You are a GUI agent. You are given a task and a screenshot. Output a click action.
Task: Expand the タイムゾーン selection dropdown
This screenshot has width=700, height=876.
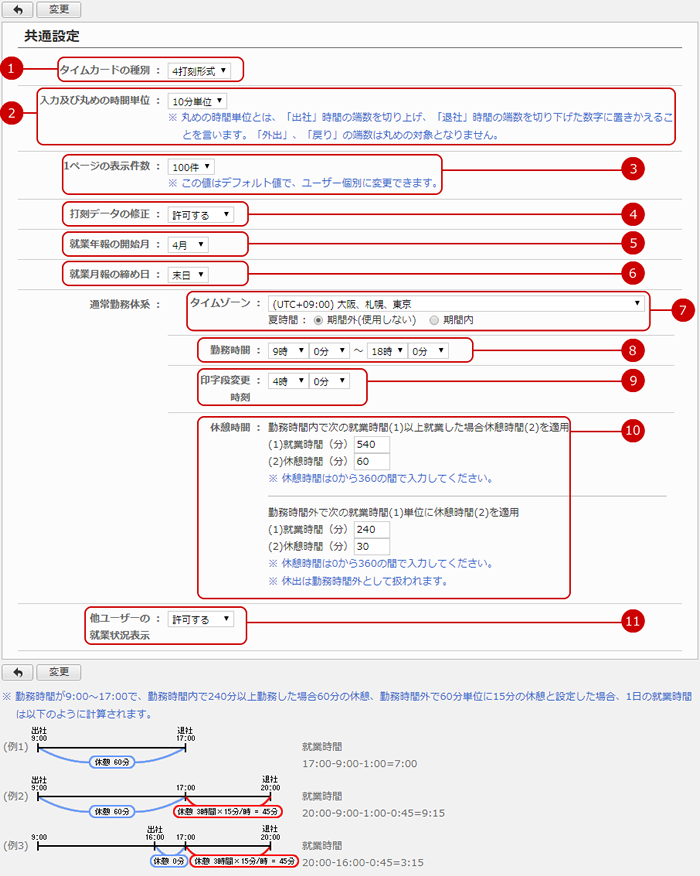point(455,303)
